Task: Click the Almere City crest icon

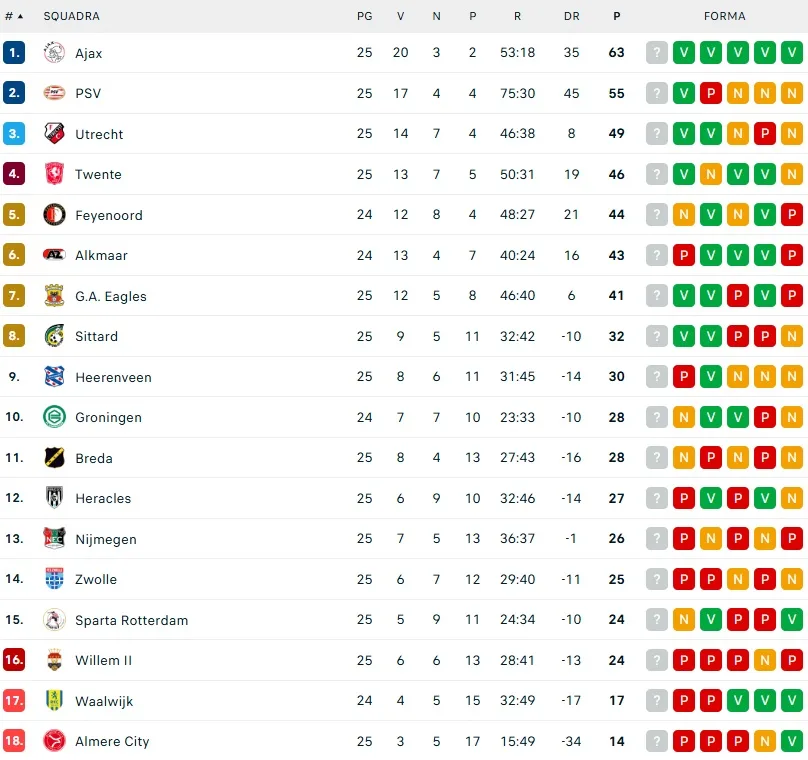Action: [54, 741]
